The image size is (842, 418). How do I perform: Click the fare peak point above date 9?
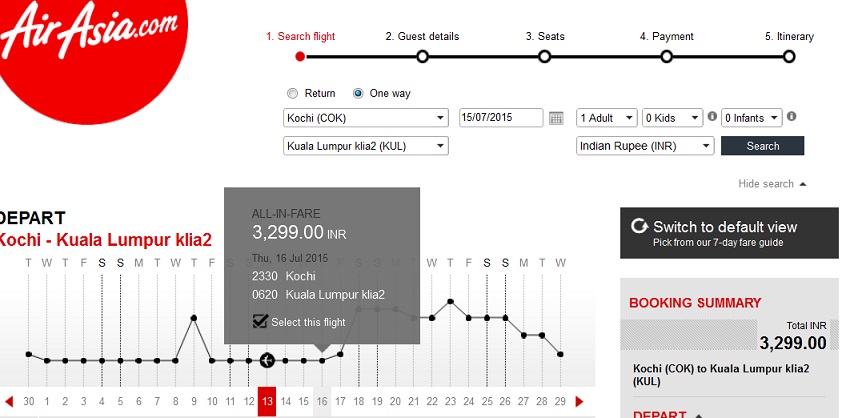tap(194, 318)
